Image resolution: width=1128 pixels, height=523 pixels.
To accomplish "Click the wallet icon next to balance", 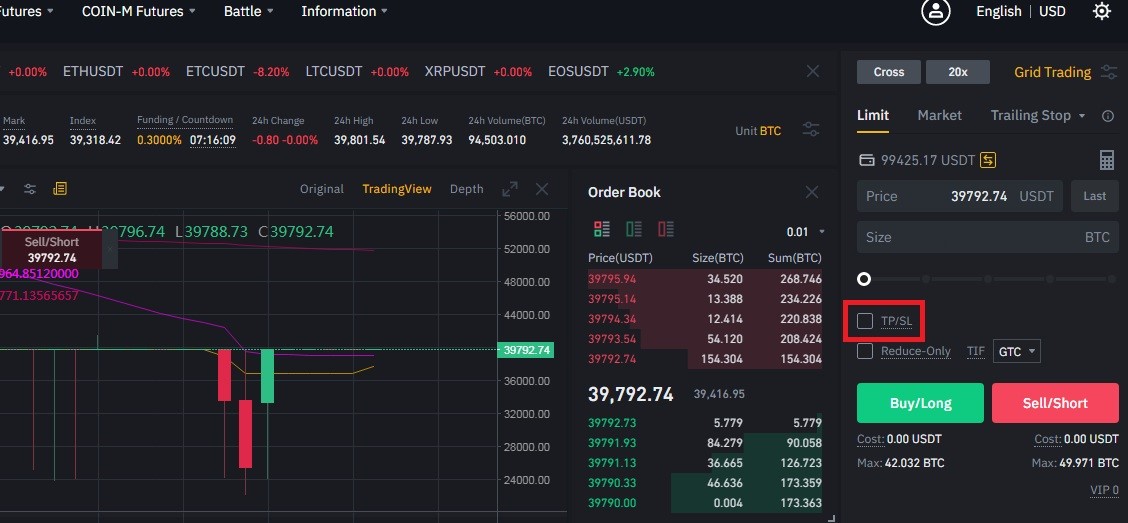I will pyautogui.click(x=867, y=160).
